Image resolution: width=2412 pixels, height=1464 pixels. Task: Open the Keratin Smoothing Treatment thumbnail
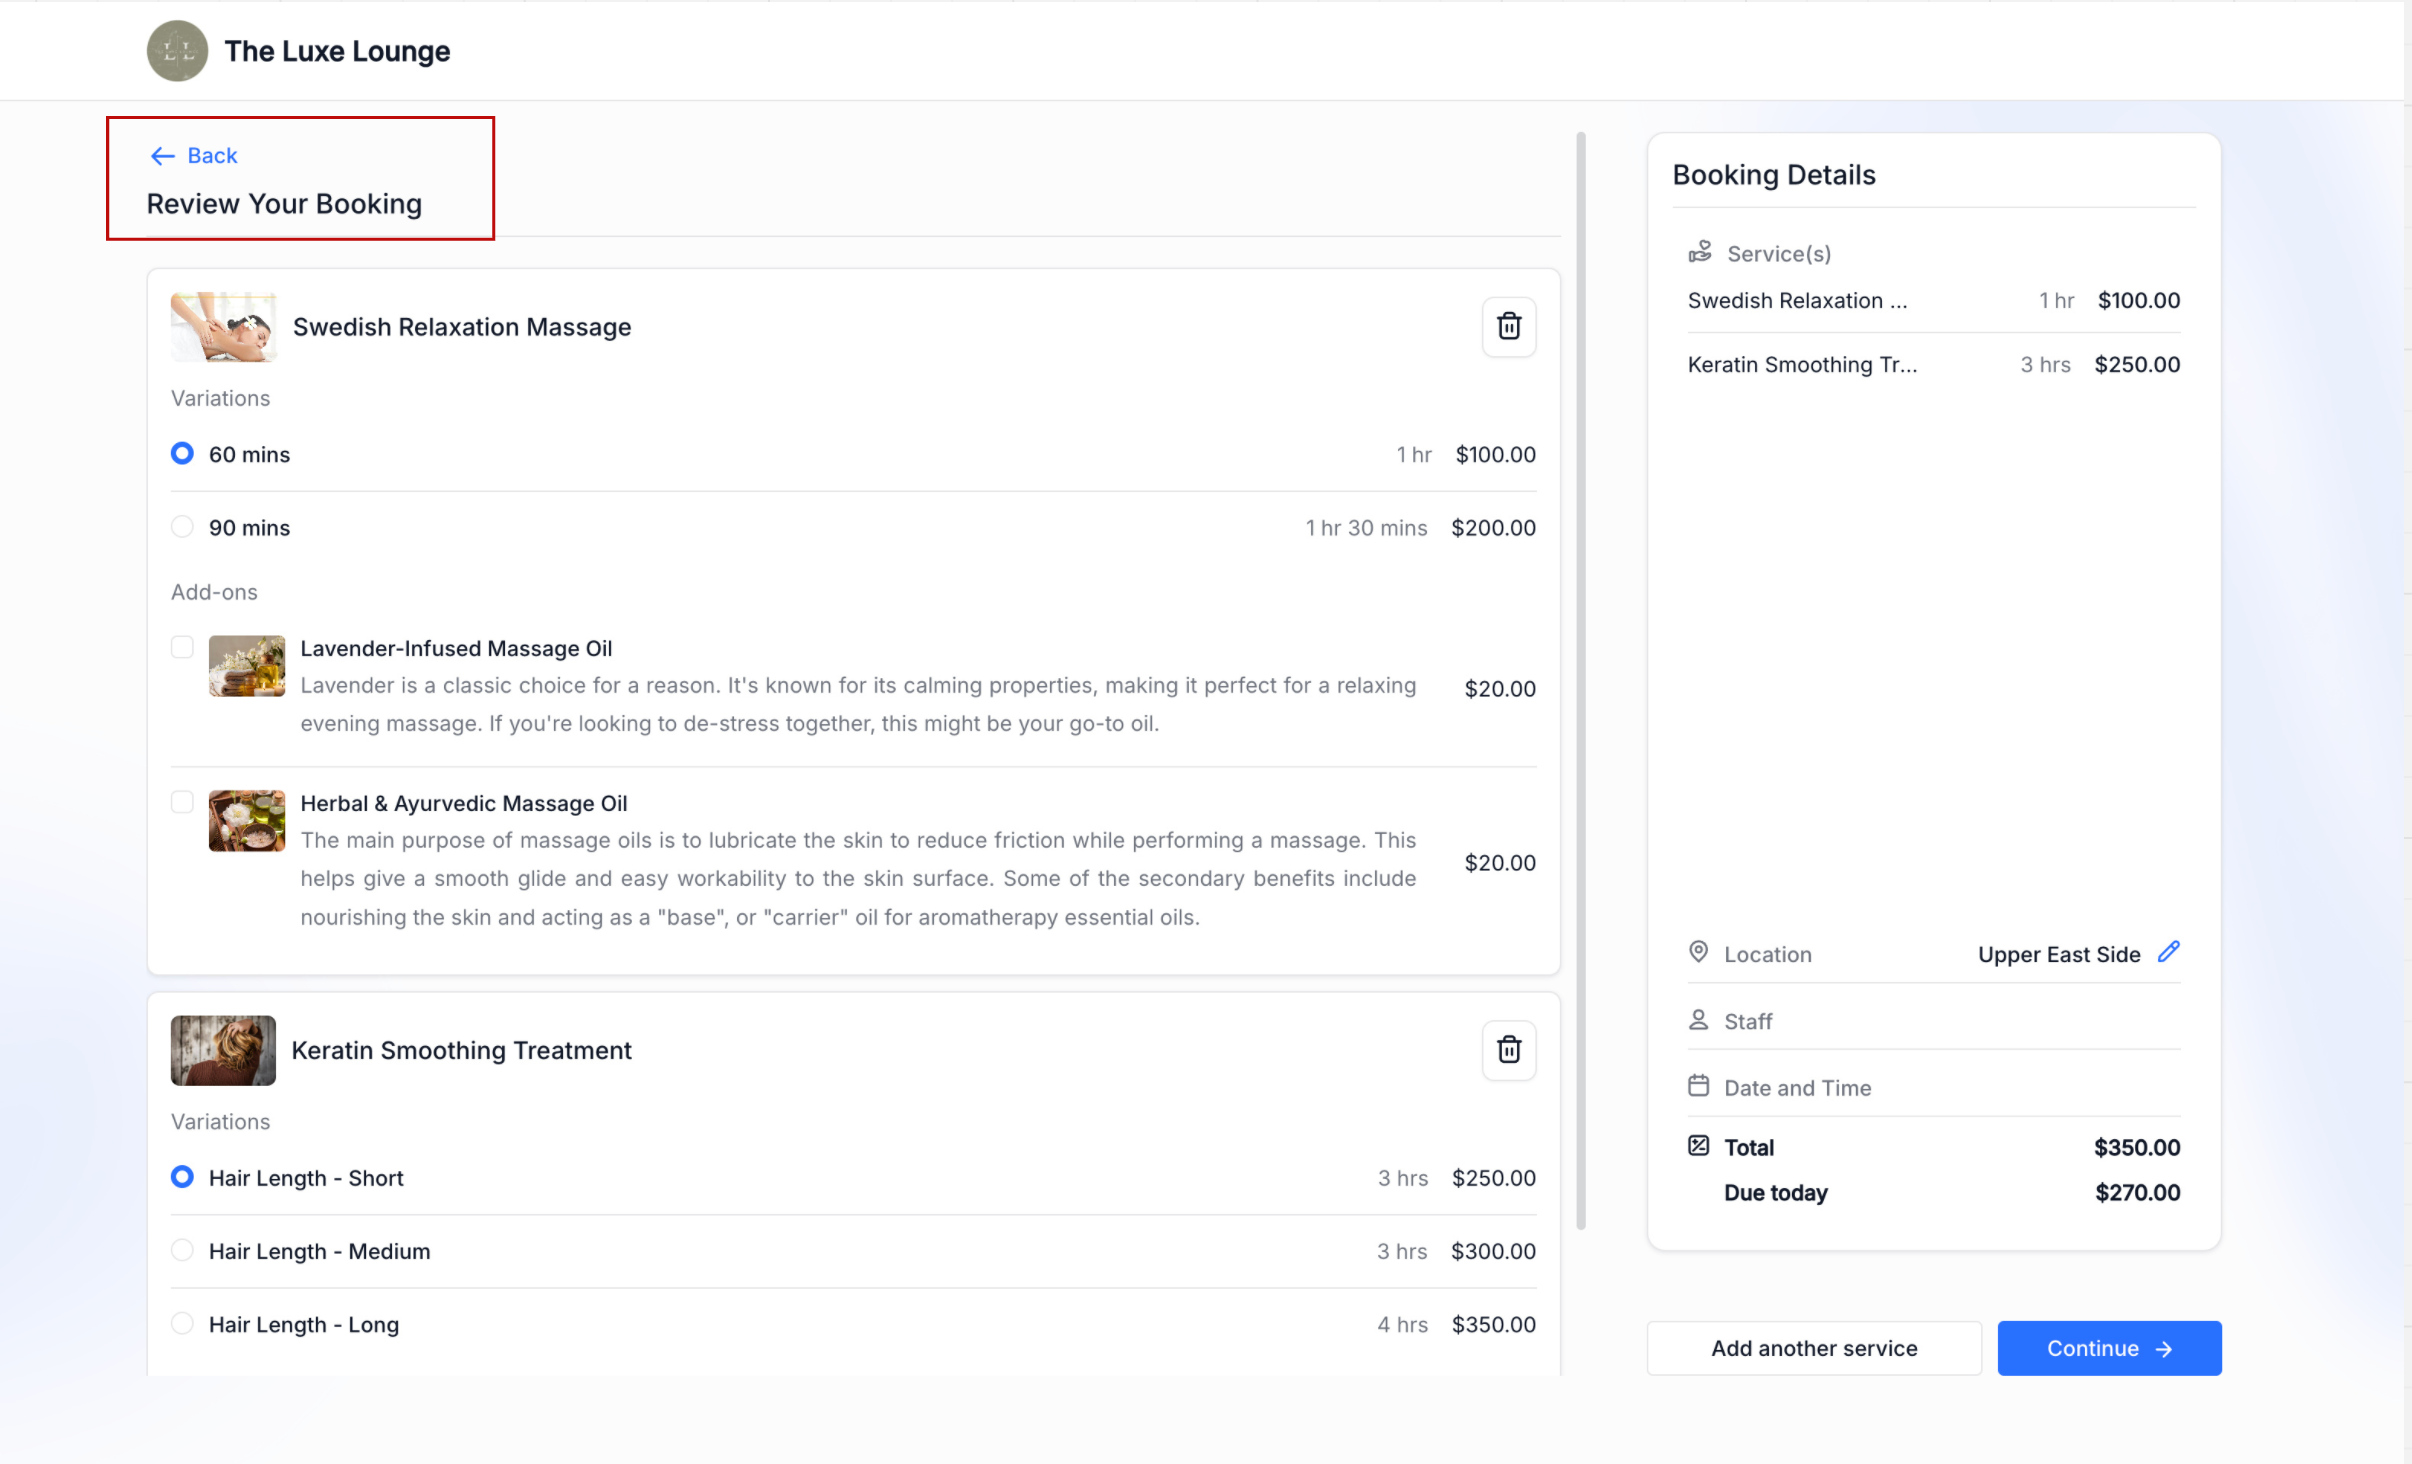223,1050
